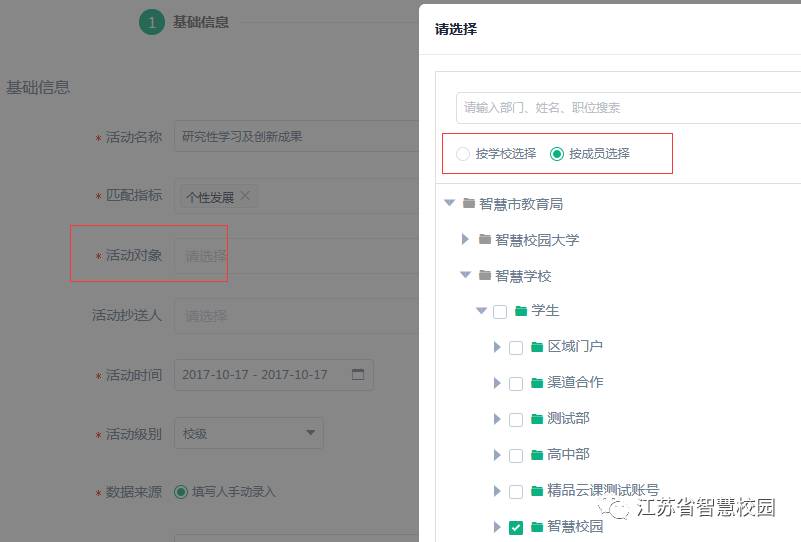Viewport: 801px width, 542px height.
Task: Expand the 测试部 tree node
Action: click(497, 419)
